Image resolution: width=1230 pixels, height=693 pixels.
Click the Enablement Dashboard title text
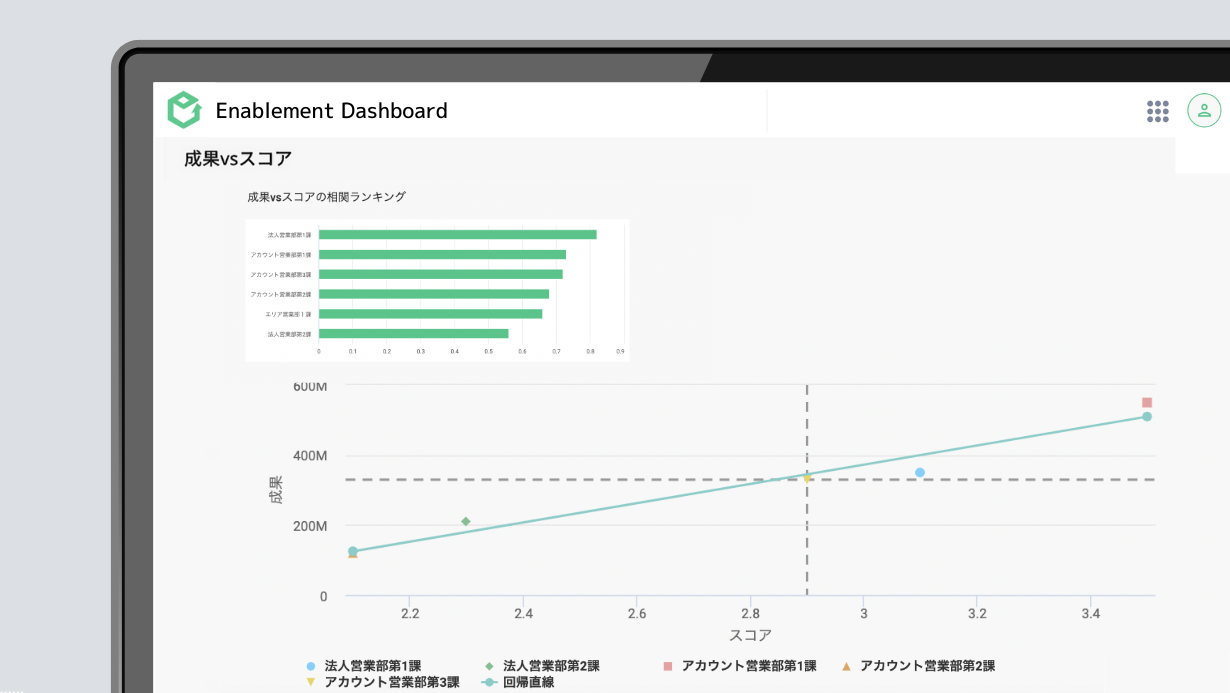pos(332,111)
